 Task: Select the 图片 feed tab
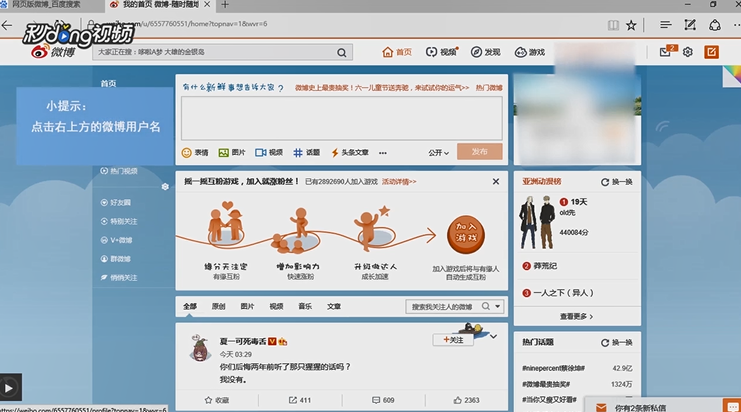coord(247,307)
